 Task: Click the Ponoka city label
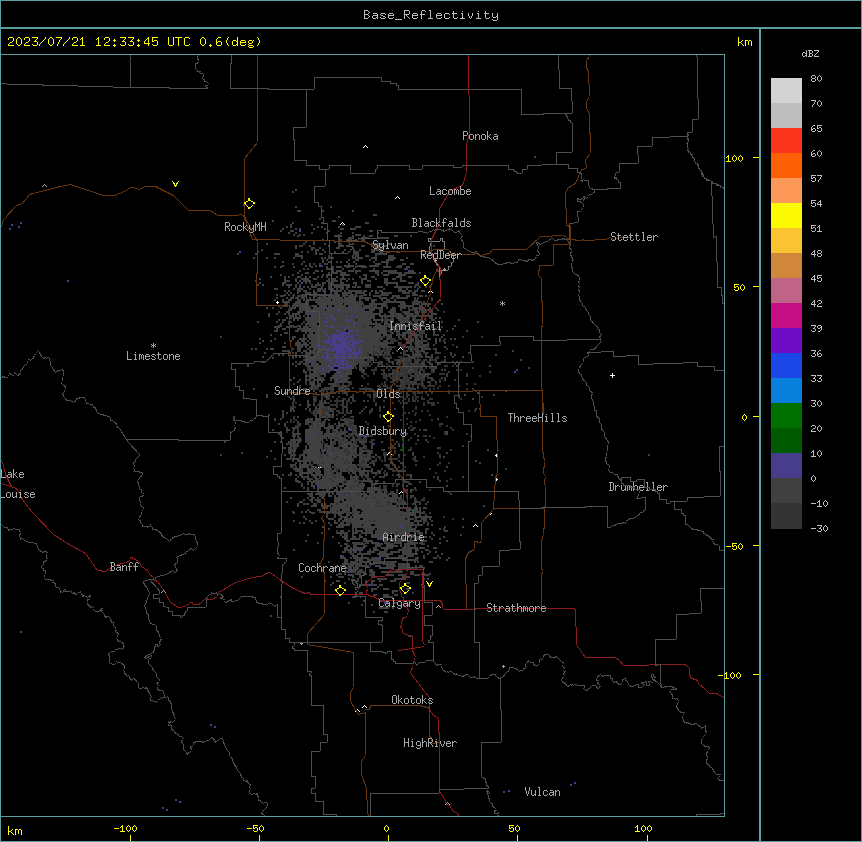480,136
